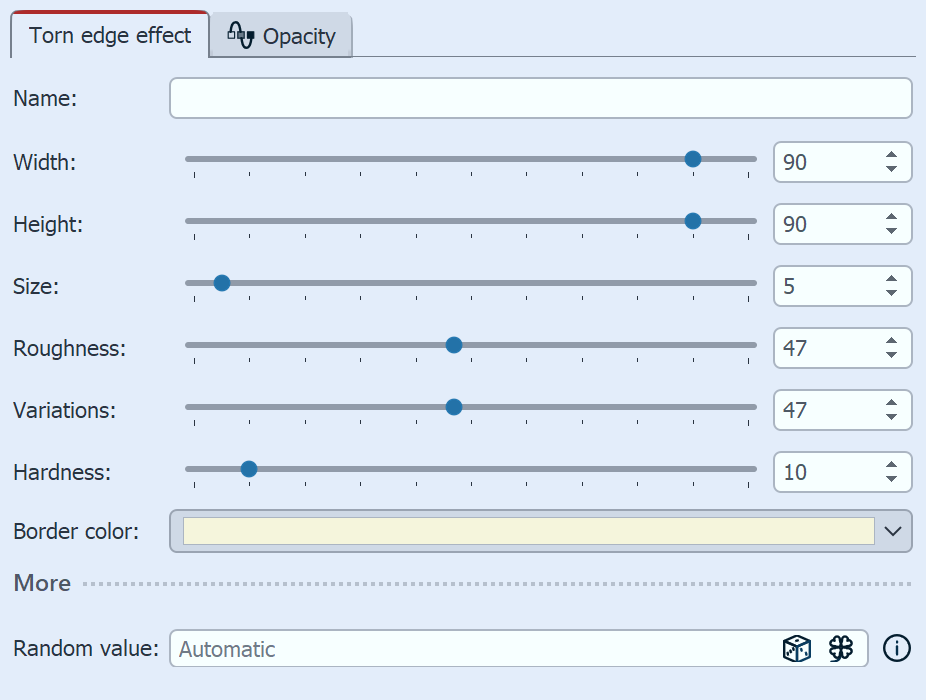Click into the Name text field
Screen dimensions: 926x700
click(x=540, y=99)
